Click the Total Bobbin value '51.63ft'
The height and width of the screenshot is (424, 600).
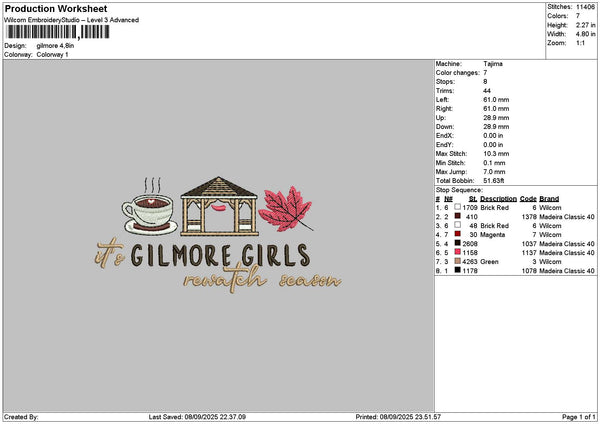[494, 181]
